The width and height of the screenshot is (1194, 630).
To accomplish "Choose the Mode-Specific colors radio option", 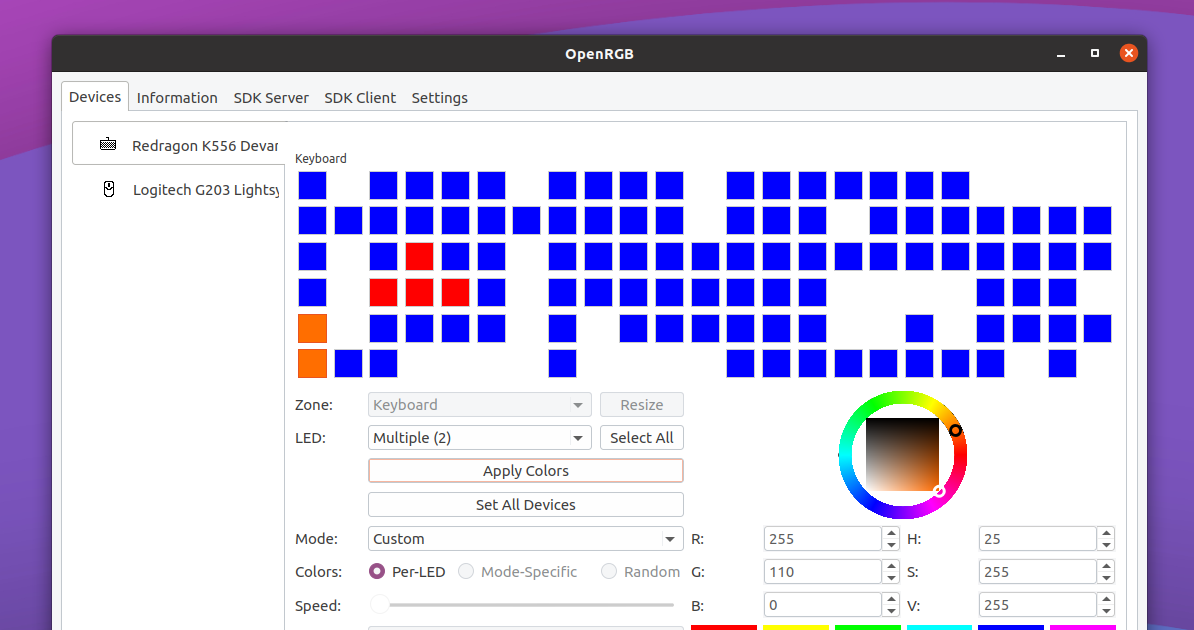I will (x=466, y=572).
